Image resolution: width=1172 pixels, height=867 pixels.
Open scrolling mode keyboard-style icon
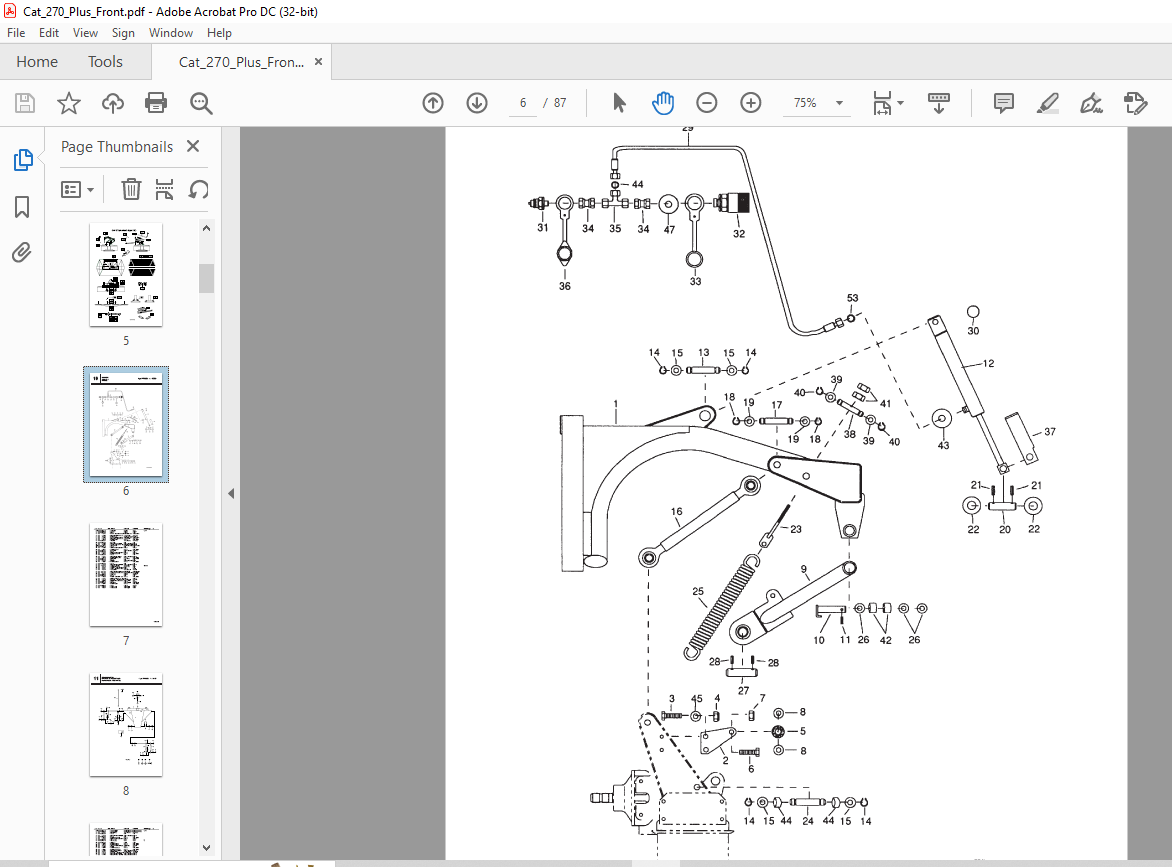(x=939, y=103)
